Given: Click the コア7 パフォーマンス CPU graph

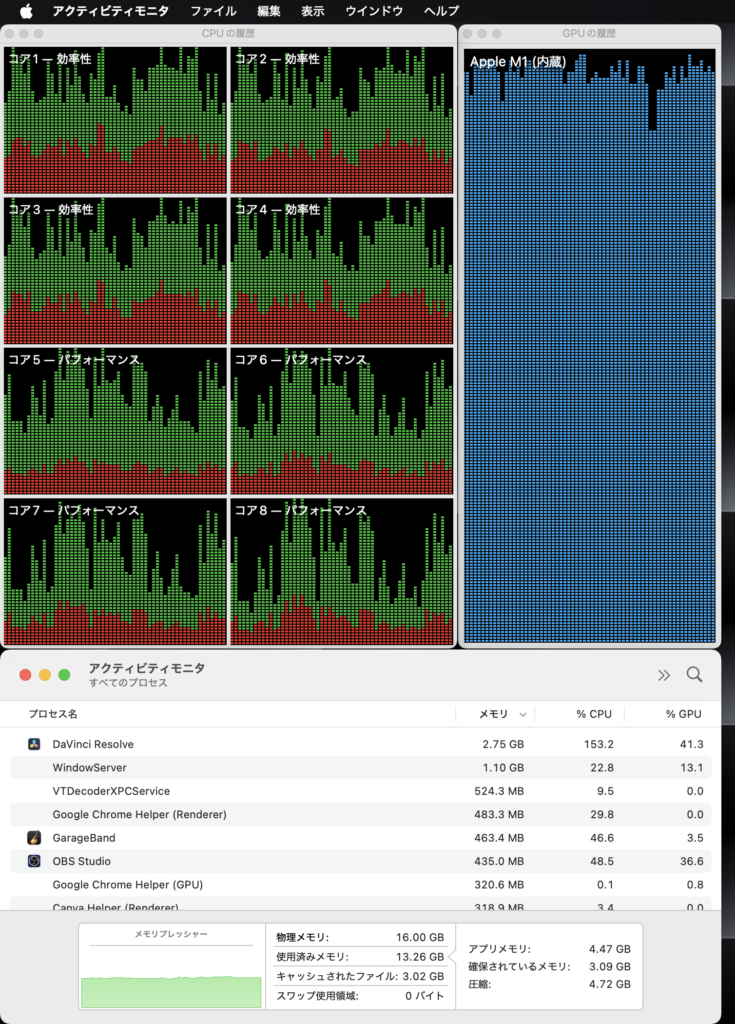Looking at the screenshot, I should click(x=115, y=572).
